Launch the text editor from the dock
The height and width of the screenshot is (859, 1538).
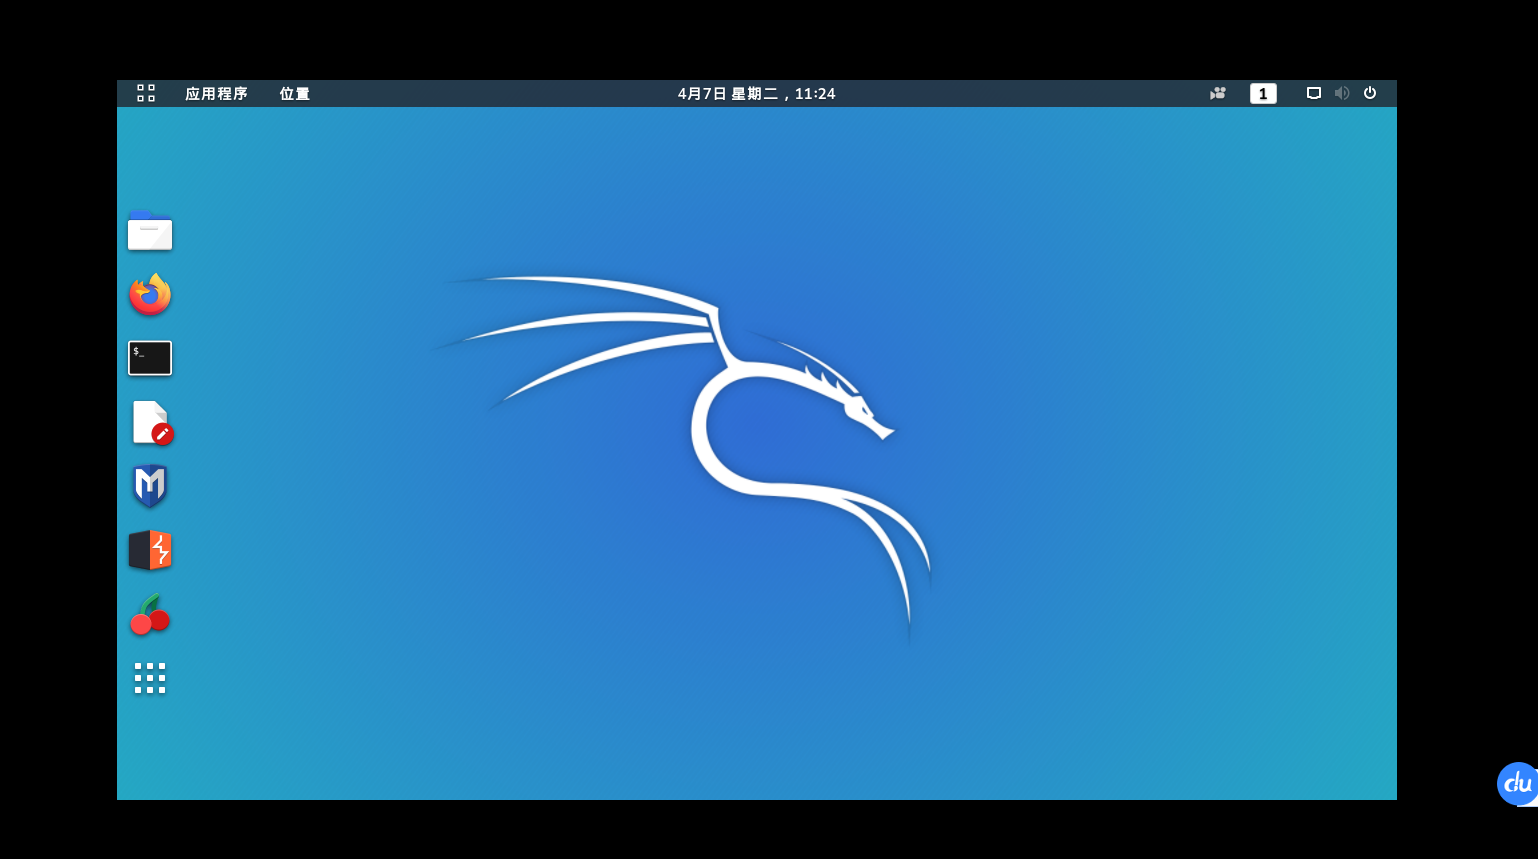pos(150,422)
